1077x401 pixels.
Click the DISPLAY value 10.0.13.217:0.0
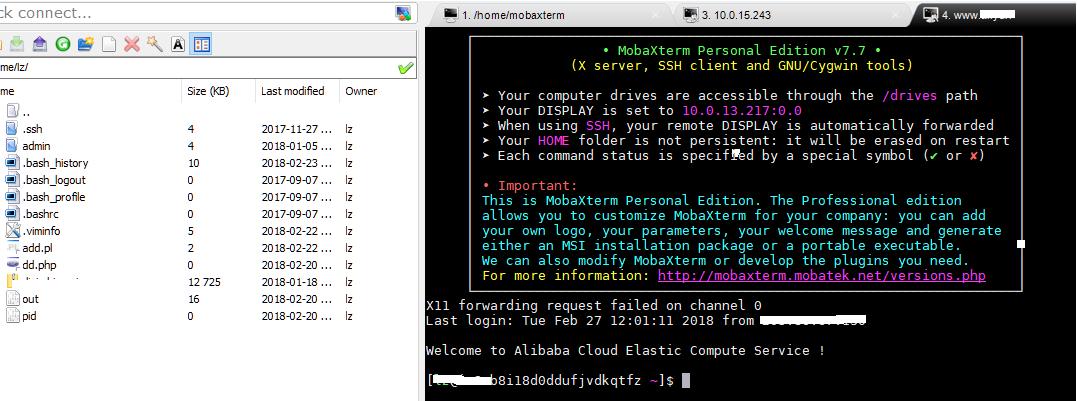point(742,111)
